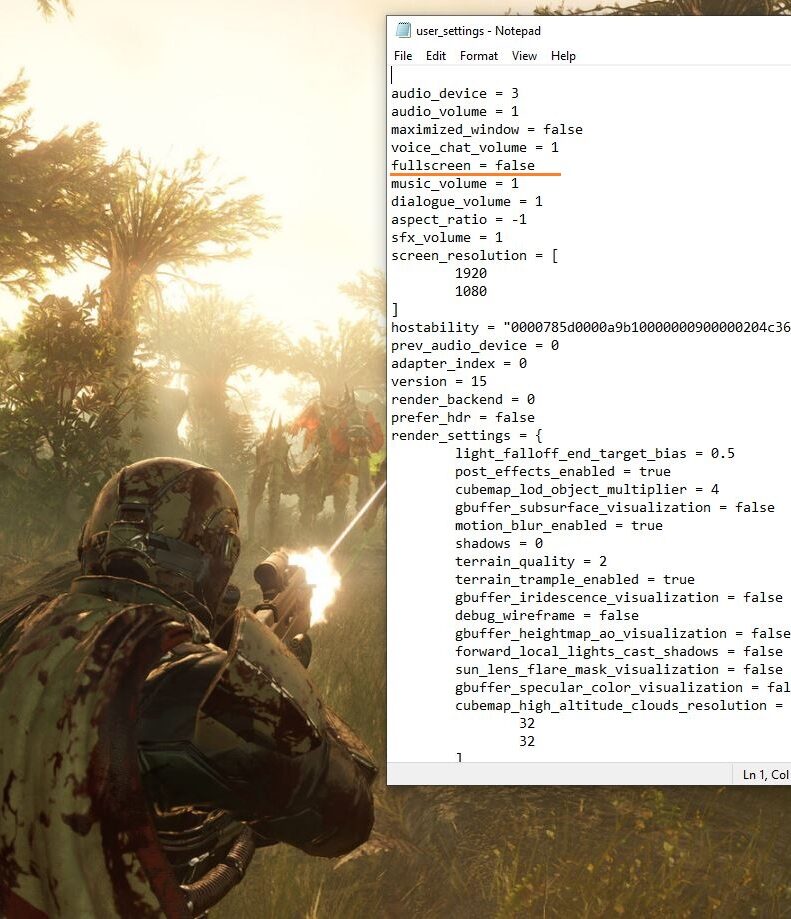Click the line "audio_device = 3"
This screenshot has width=791, height=919.
455,94
